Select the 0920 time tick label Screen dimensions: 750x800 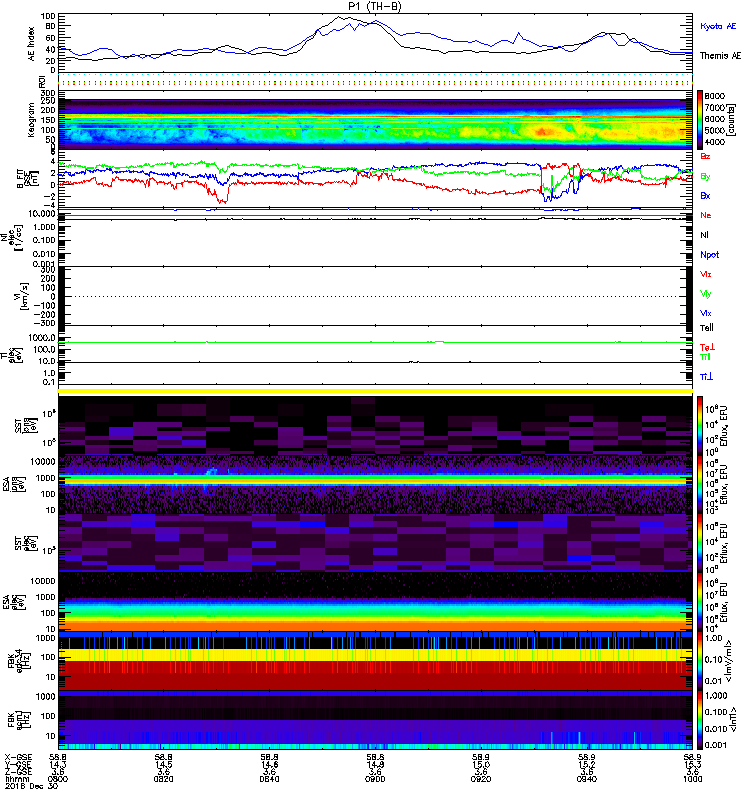[481, 779]
